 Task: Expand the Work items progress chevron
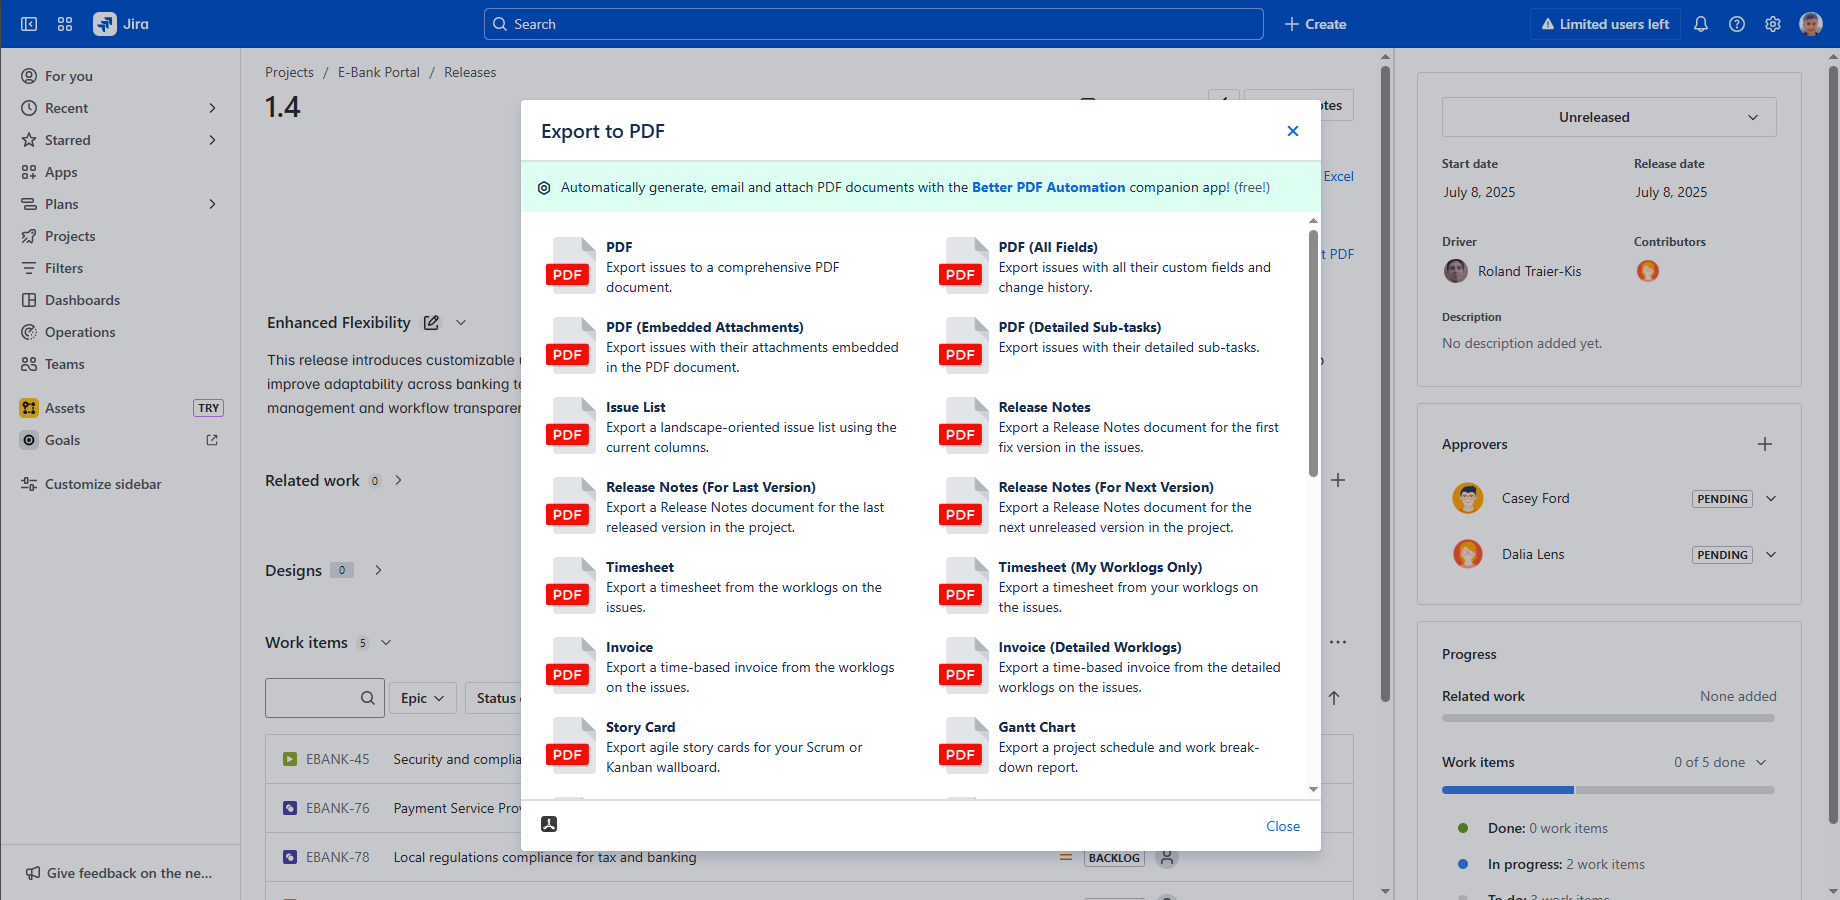pos(1761,762)
